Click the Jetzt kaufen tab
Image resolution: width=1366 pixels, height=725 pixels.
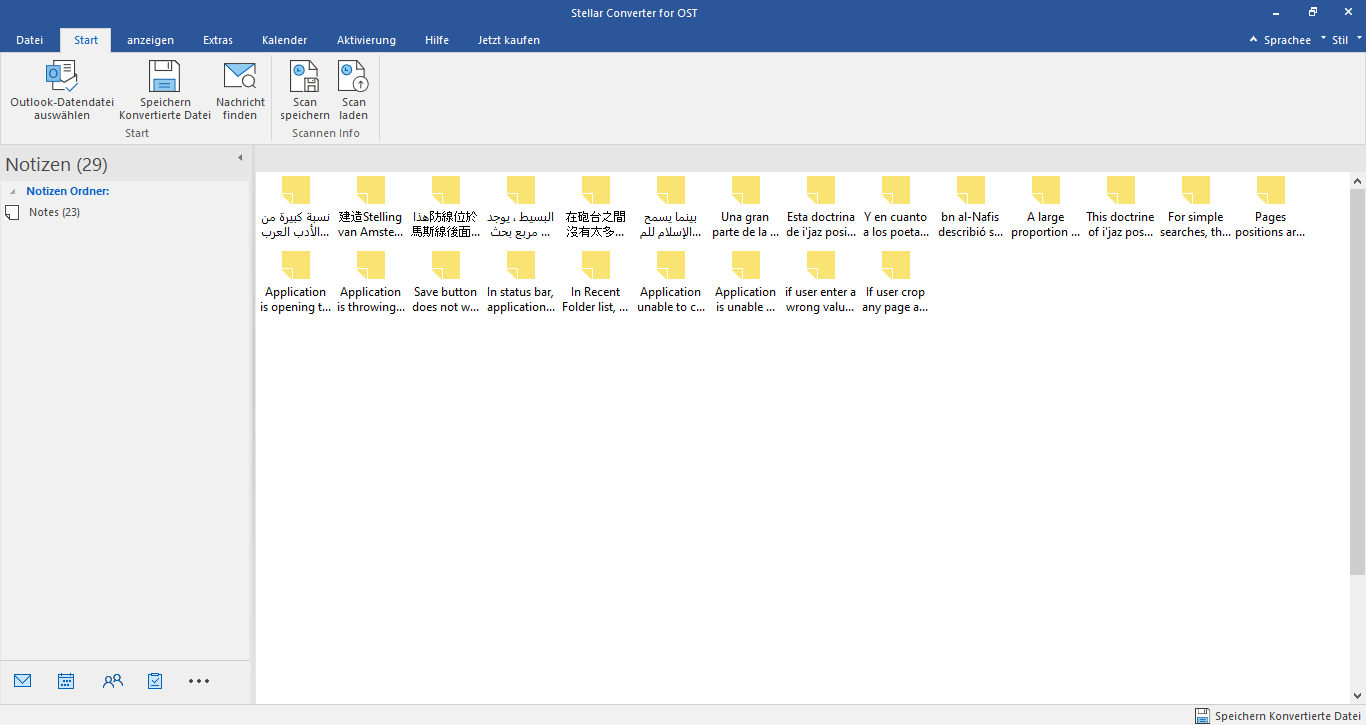pyautogui.click(x=508, y=40)
